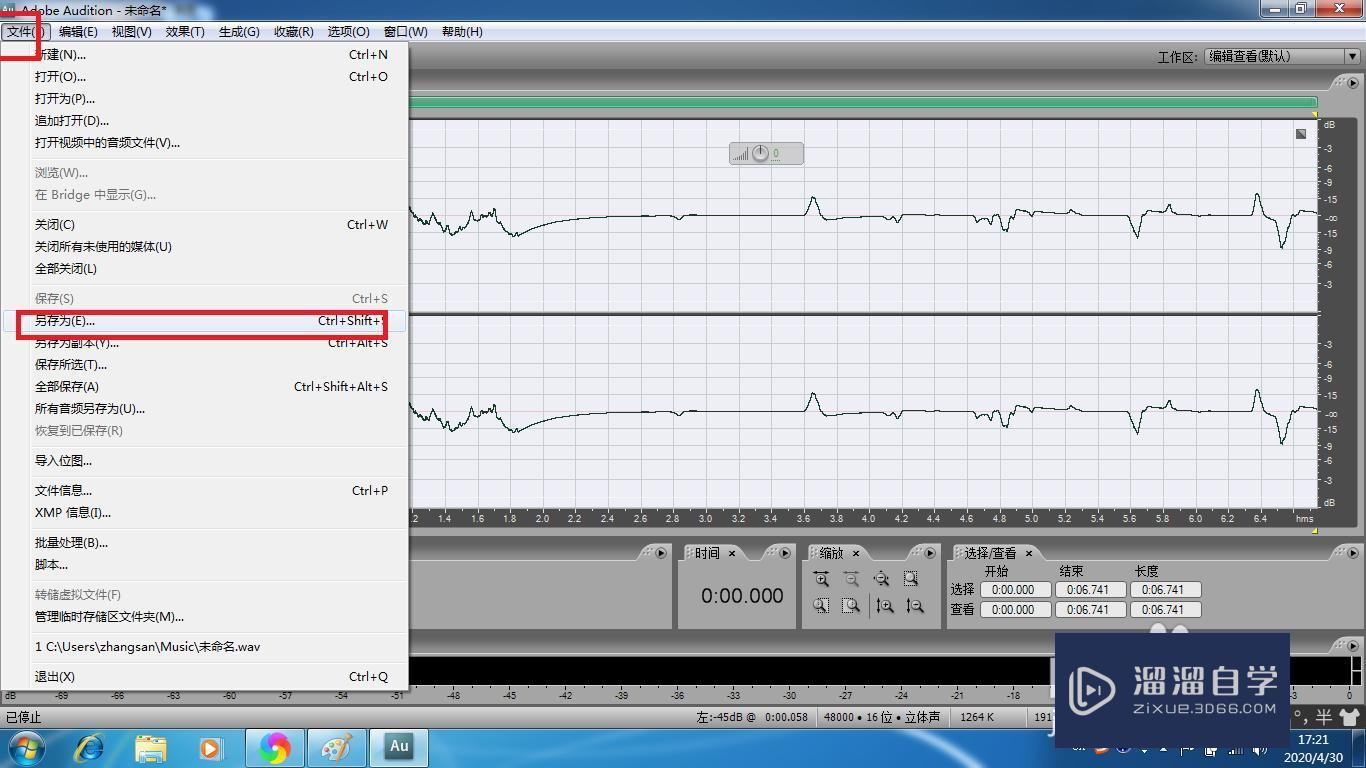1366x768 pixels.
Task: Click the Adobe Audition taskbar button
Action: click(x=399, y=747)
